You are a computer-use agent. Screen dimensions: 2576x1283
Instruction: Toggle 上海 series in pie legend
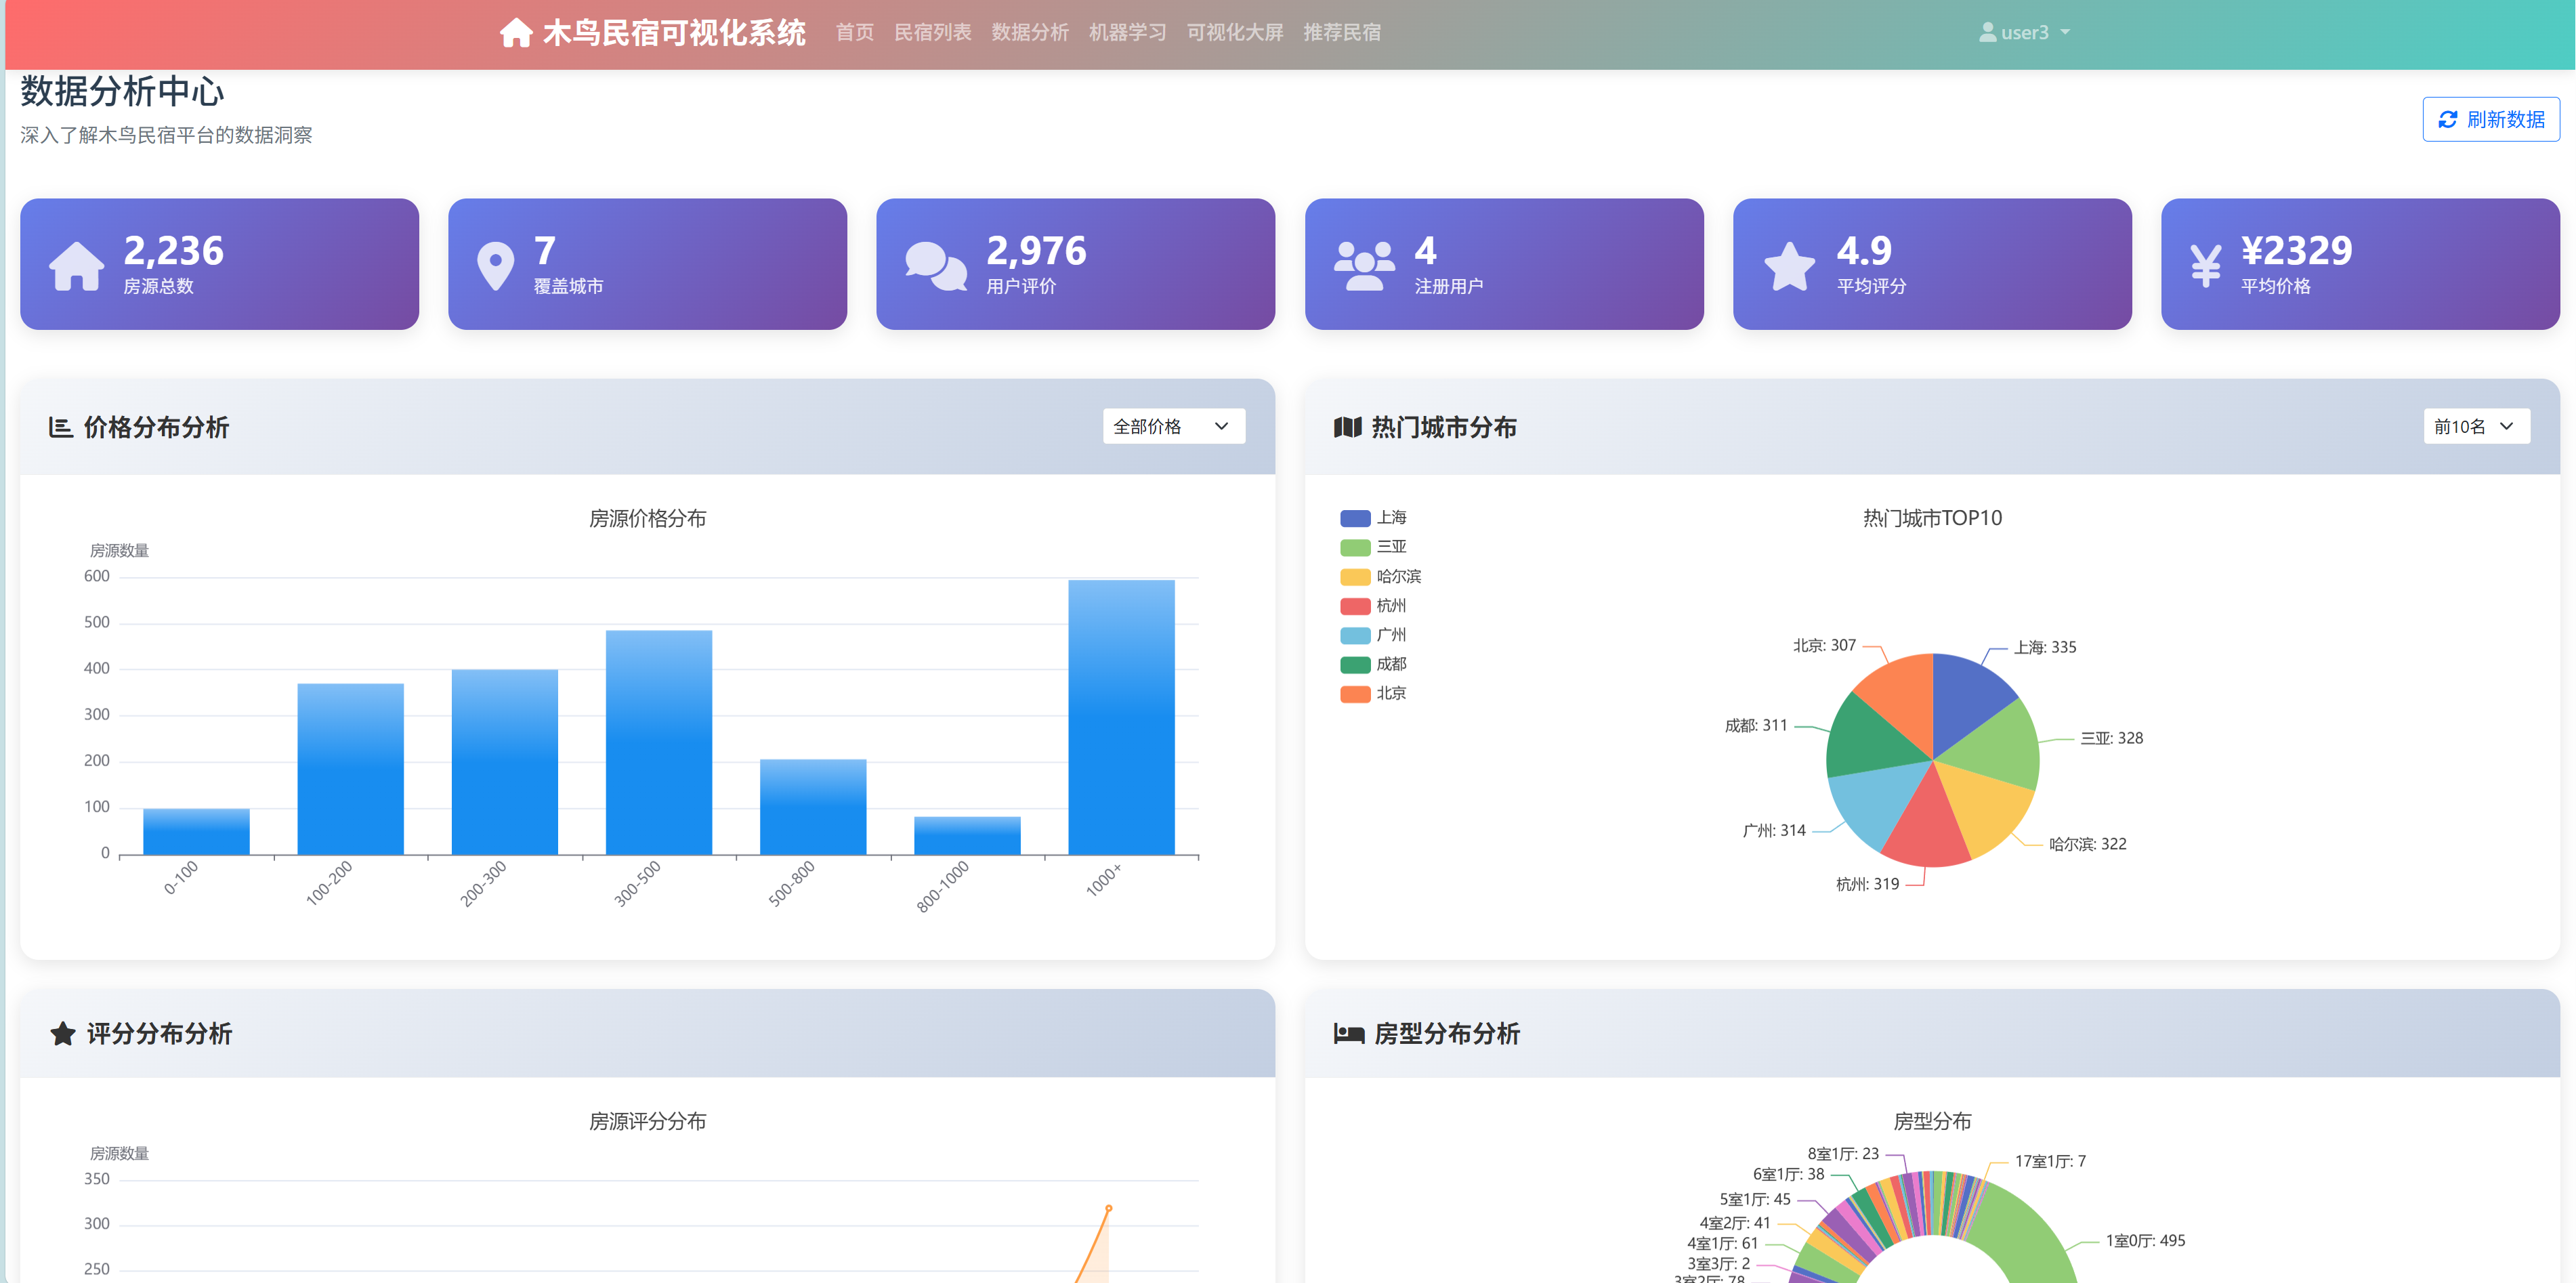[x=1373, y=518]
